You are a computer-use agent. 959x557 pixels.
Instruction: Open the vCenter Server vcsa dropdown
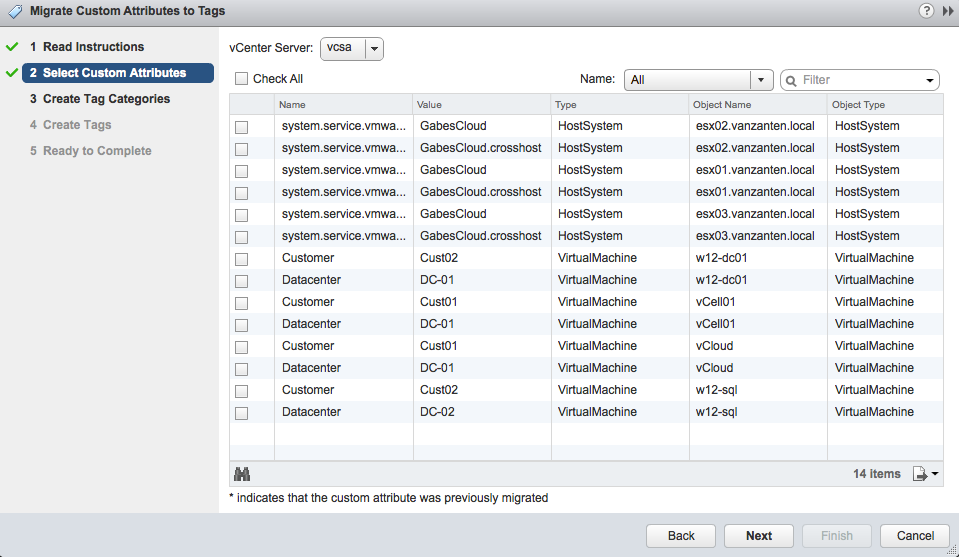point(352,48)
